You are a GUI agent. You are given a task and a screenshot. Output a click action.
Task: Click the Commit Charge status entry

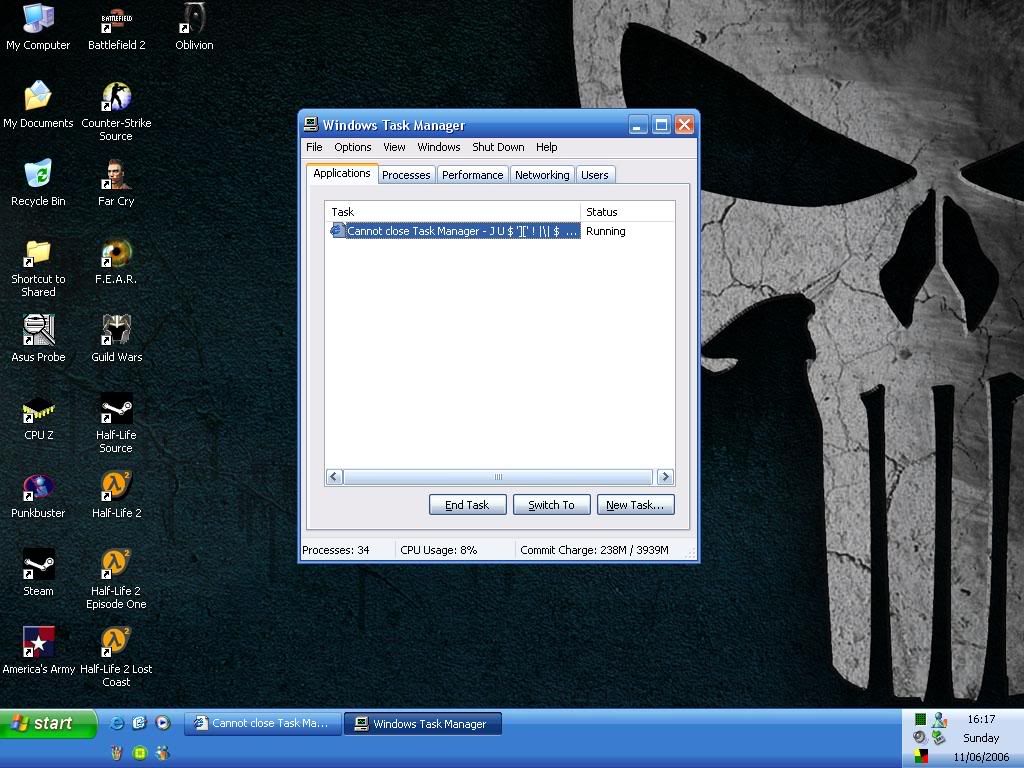click(594, 550)
